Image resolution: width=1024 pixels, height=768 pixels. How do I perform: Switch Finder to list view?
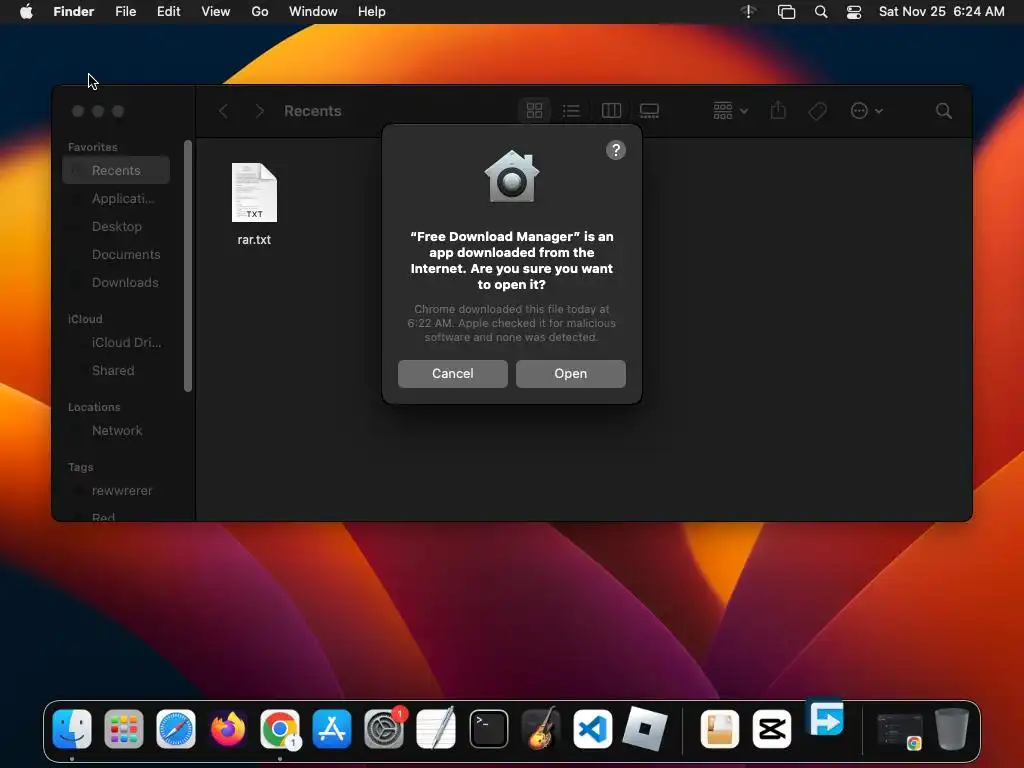(571, 111)
